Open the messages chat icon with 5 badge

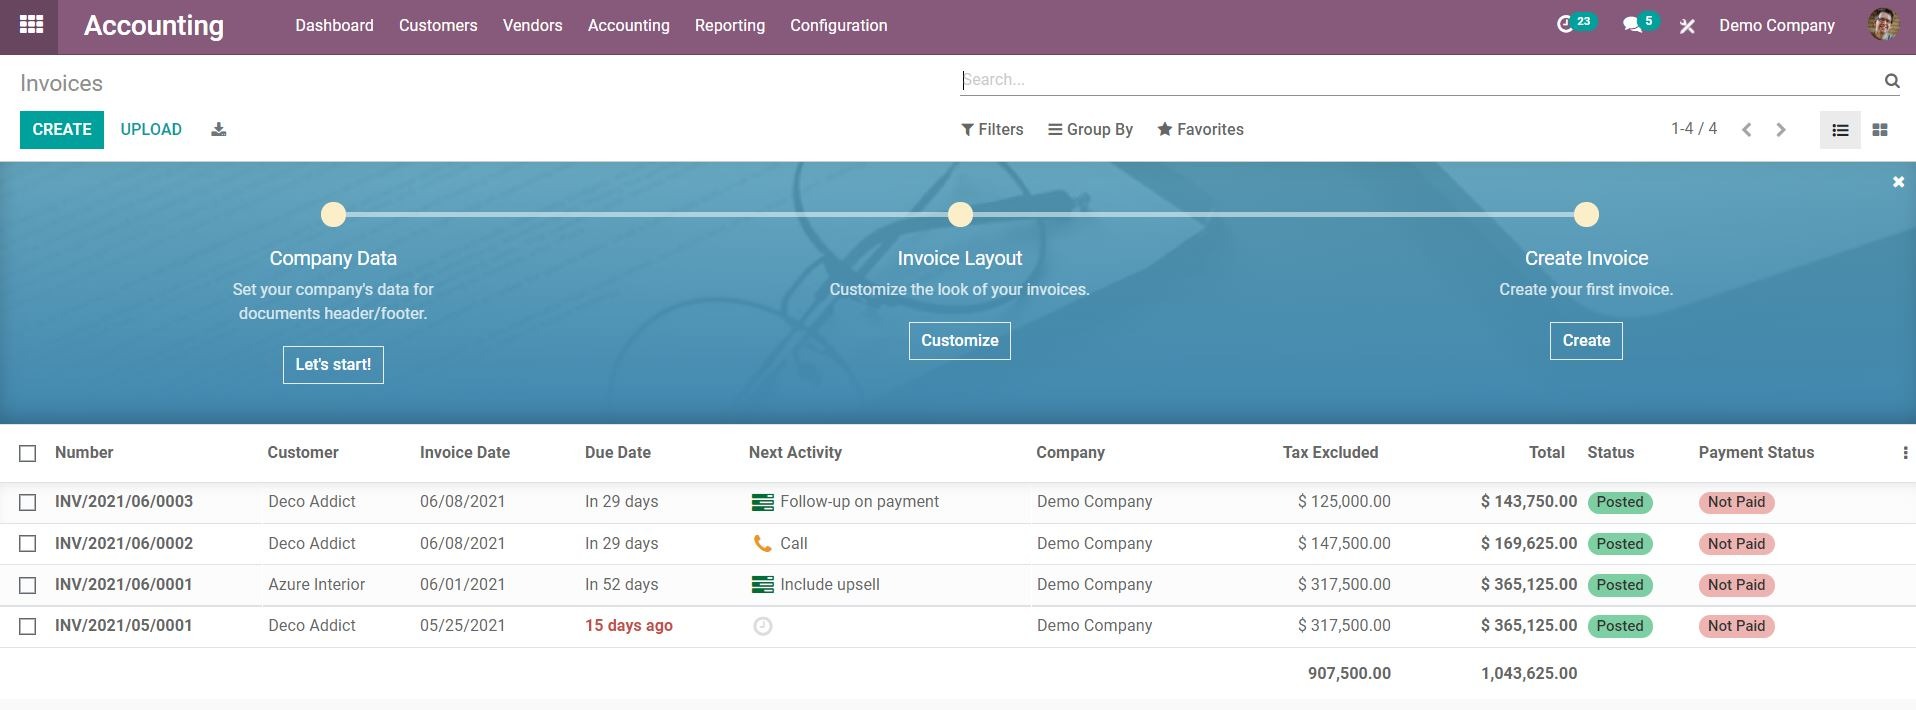(x=1632, y=25)
